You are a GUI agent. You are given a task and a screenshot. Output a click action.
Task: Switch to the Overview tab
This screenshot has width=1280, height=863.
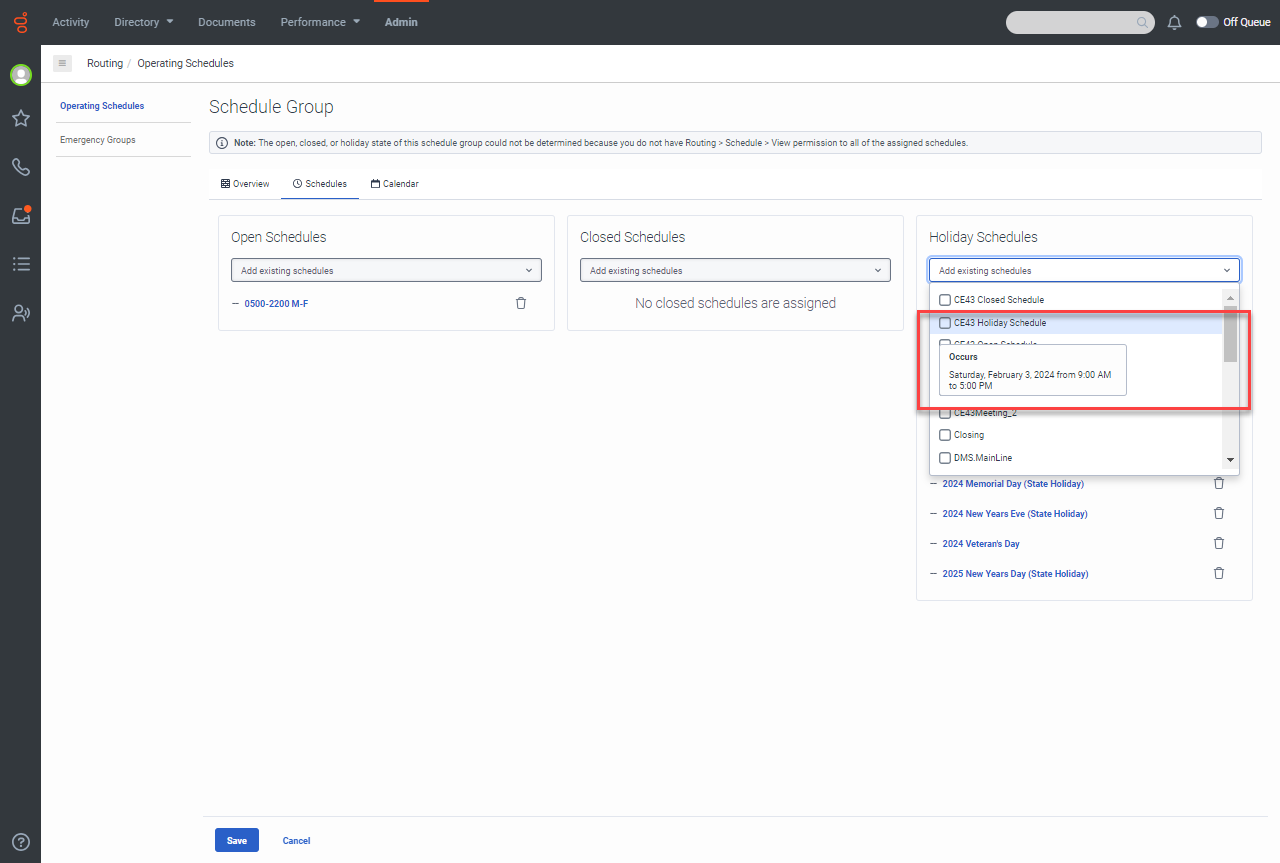point(245,184)
